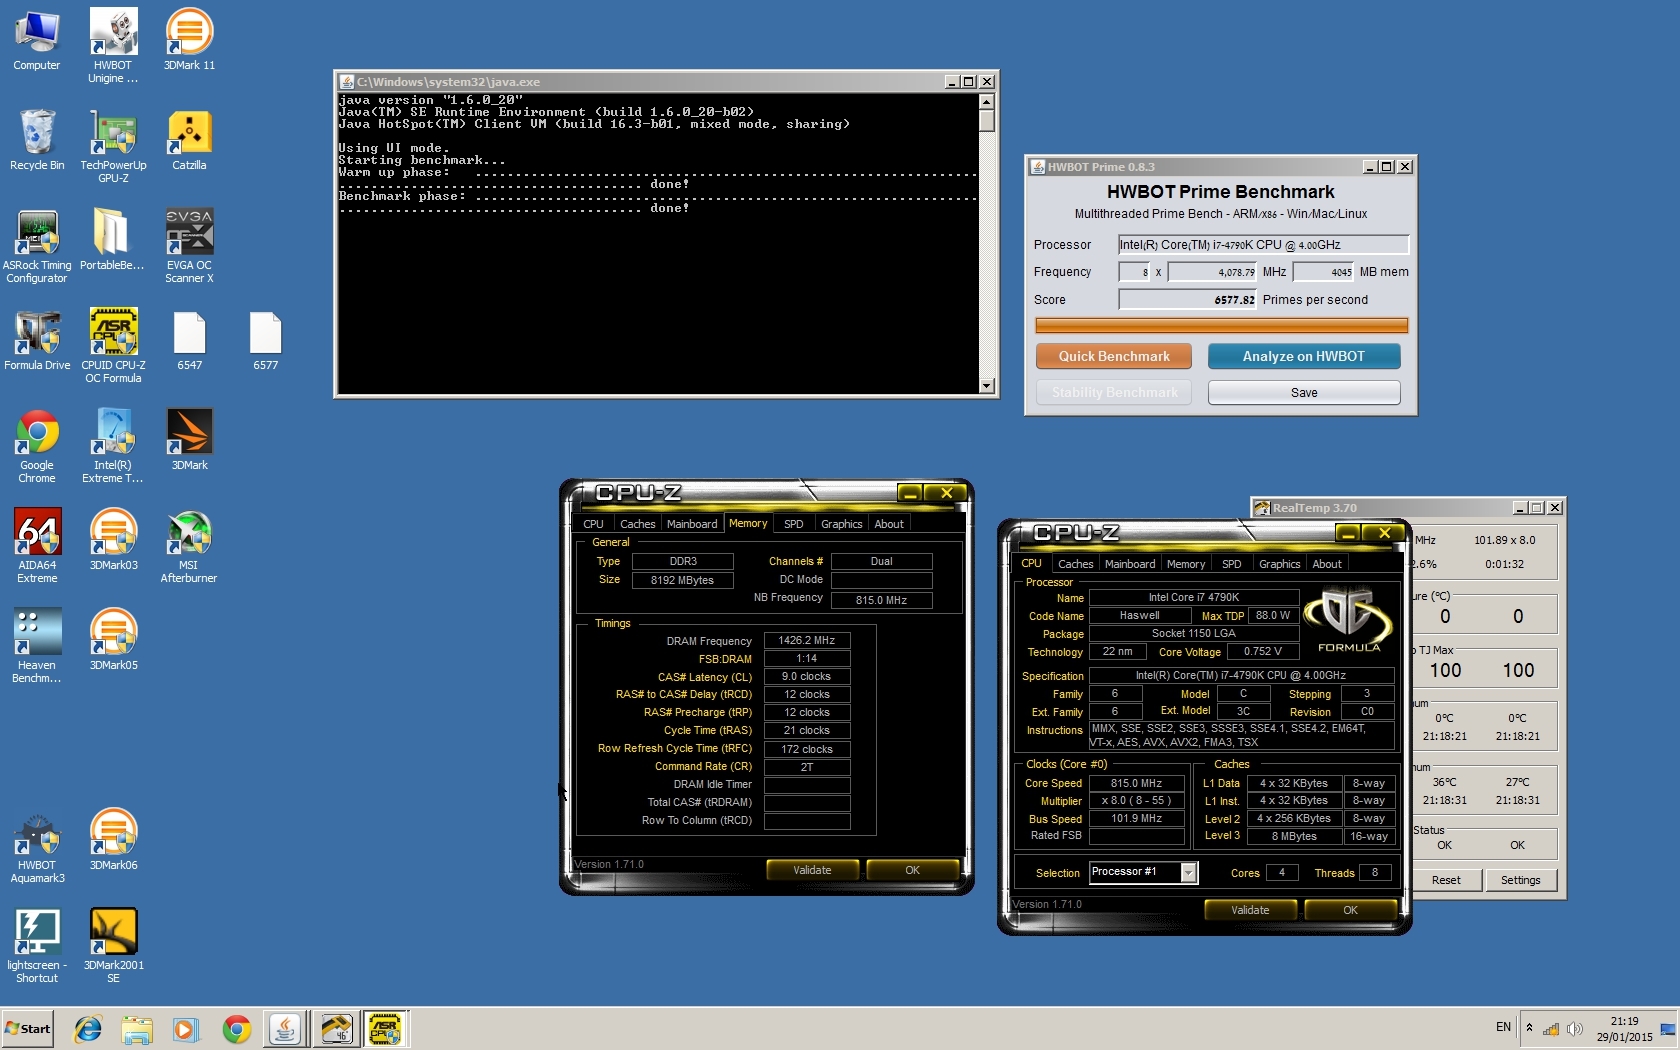Click the volume speaker tray icon
Viewport: 1680px width, 1050px height.
click(1574, 1028)
